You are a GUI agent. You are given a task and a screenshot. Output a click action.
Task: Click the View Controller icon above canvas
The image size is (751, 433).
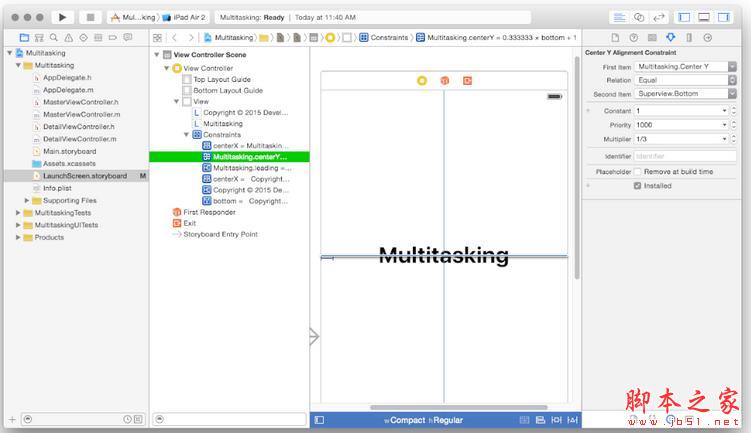click(x=422, y=80)
